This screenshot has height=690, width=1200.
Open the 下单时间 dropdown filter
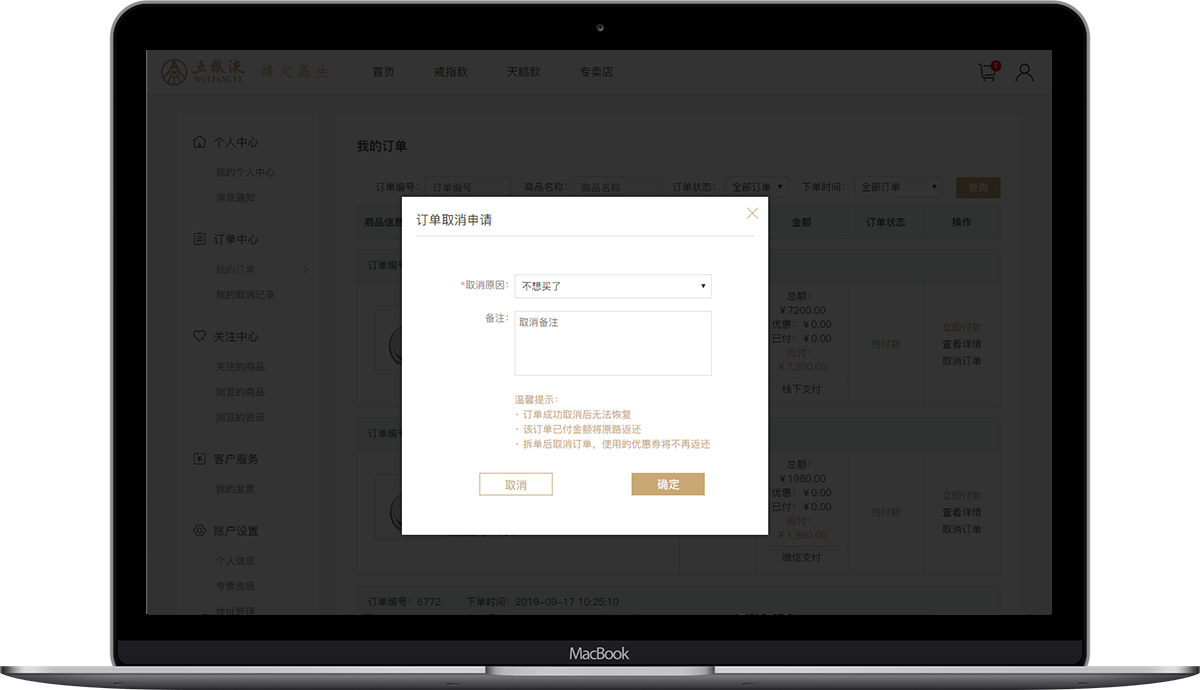pos(899,187)
